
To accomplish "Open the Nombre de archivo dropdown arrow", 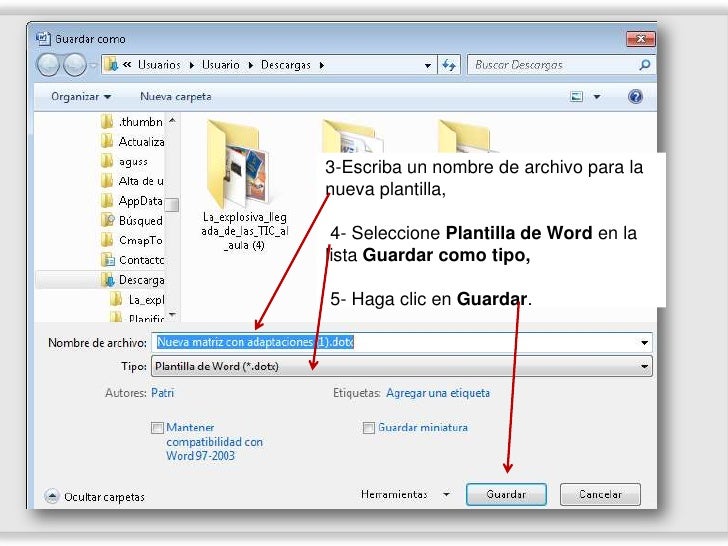I will pos(644,343).
